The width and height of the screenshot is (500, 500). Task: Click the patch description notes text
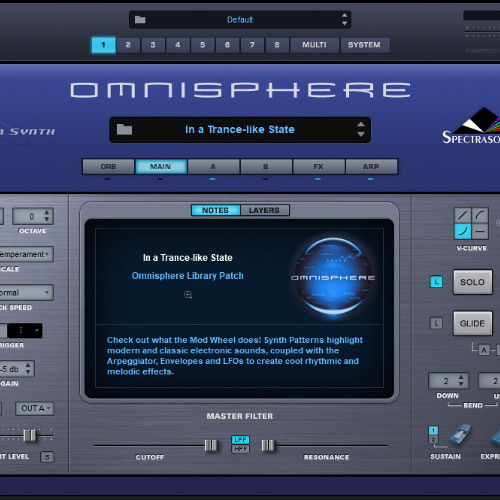[x=235, y=356]
